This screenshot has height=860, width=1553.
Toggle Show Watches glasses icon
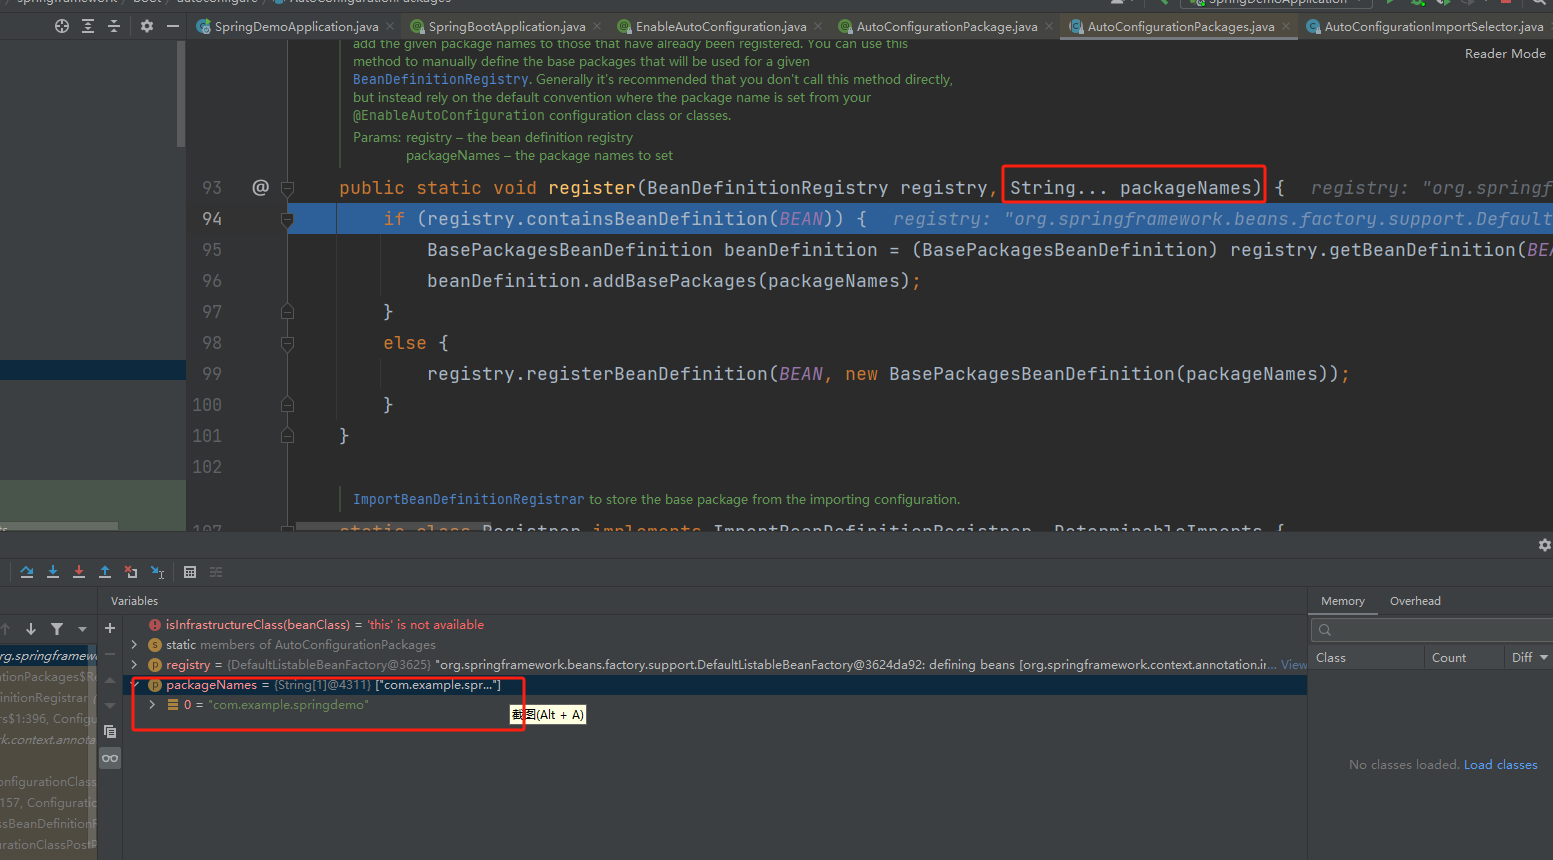pyautogui.click(x=110, y=758)
